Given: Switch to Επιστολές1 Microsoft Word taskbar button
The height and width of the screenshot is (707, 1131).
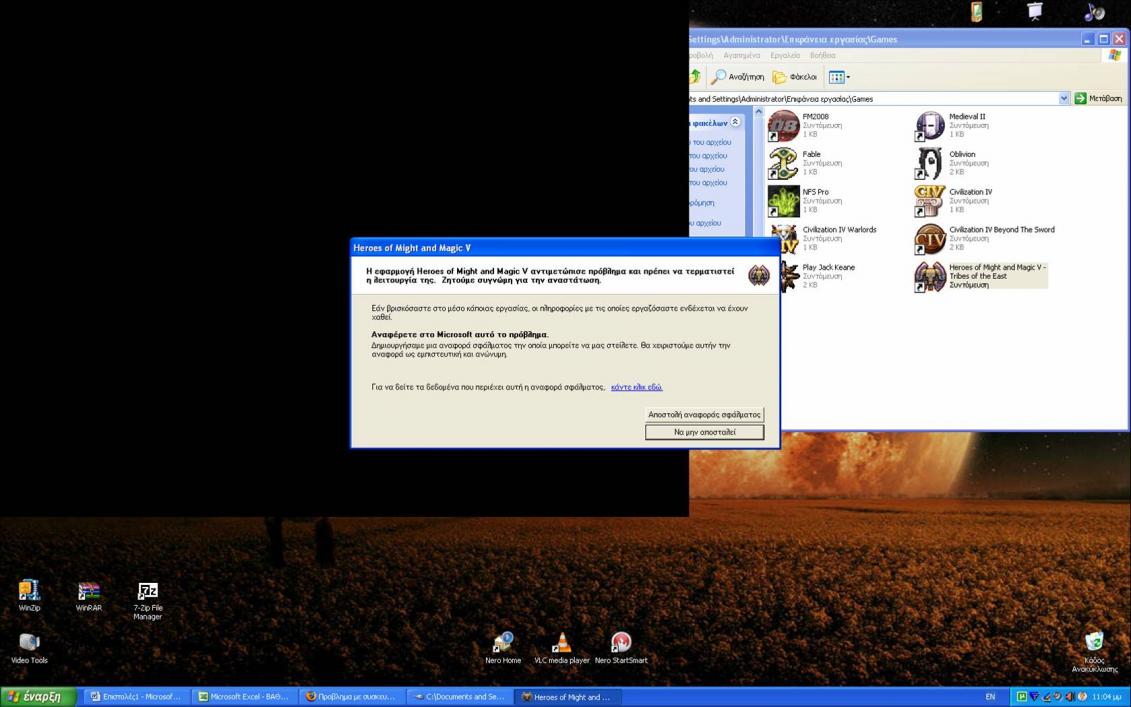Looking at the screenshot, I should [x=137, y=697].
